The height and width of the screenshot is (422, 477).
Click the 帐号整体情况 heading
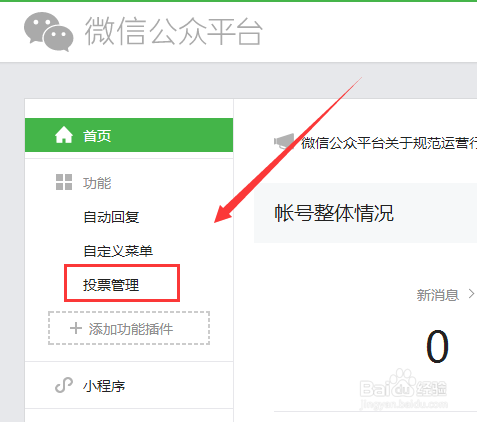334,213
